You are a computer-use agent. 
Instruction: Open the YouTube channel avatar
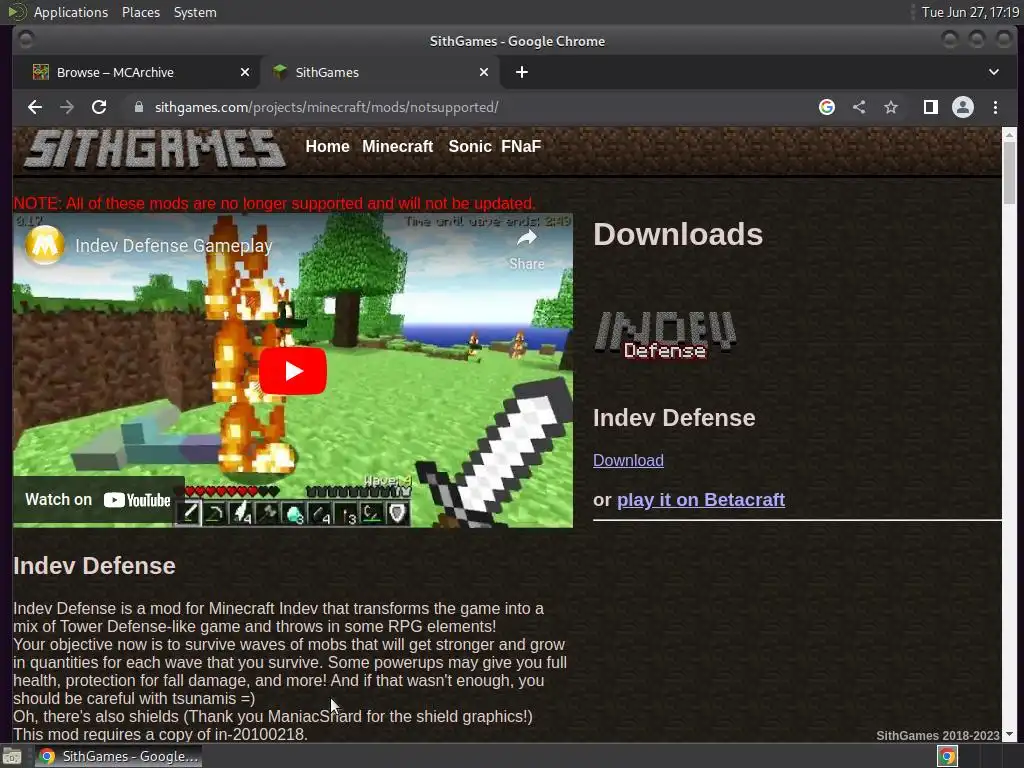click(44, 245)
